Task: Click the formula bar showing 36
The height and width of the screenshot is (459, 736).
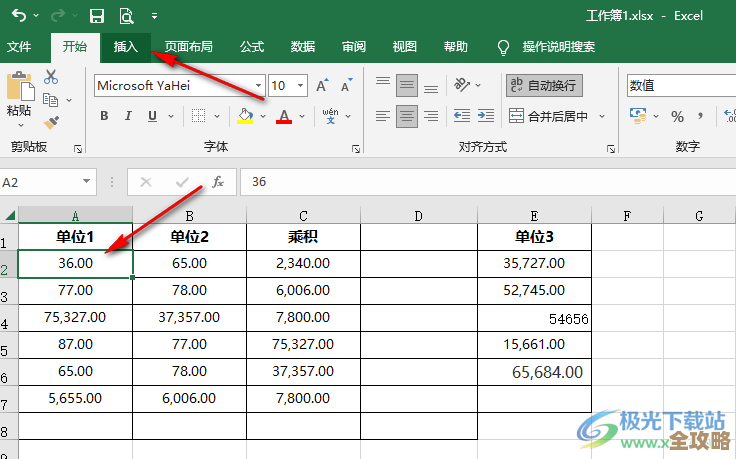Action: pyautogui.click(x=488, y=182)
